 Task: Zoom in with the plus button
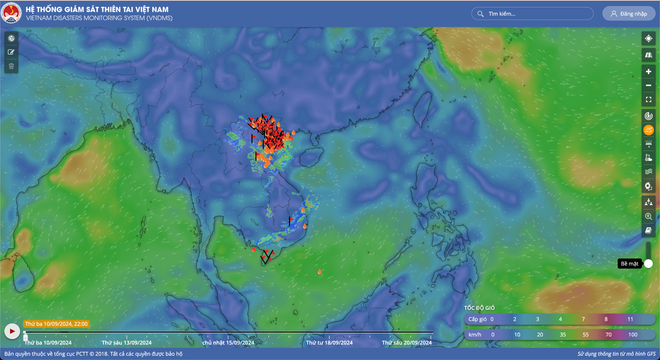648,72
